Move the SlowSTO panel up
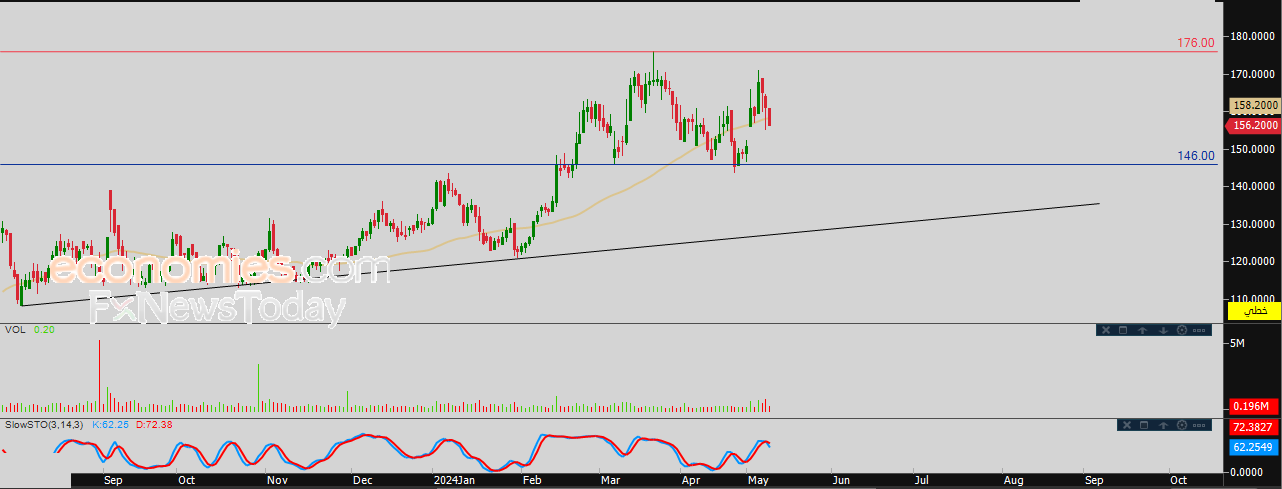 (x=1163, y=425)
